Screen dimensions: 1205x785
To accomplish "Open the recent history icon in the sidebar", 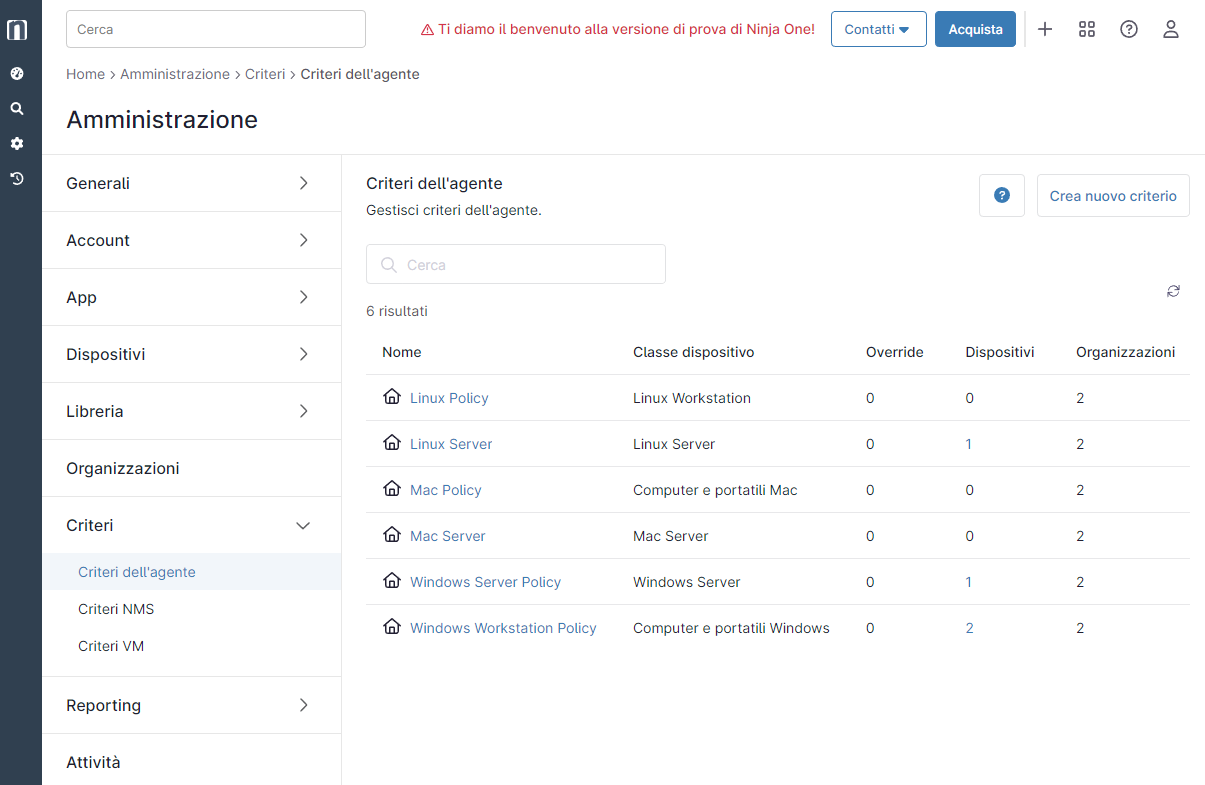I will click(x=17, y=179).
